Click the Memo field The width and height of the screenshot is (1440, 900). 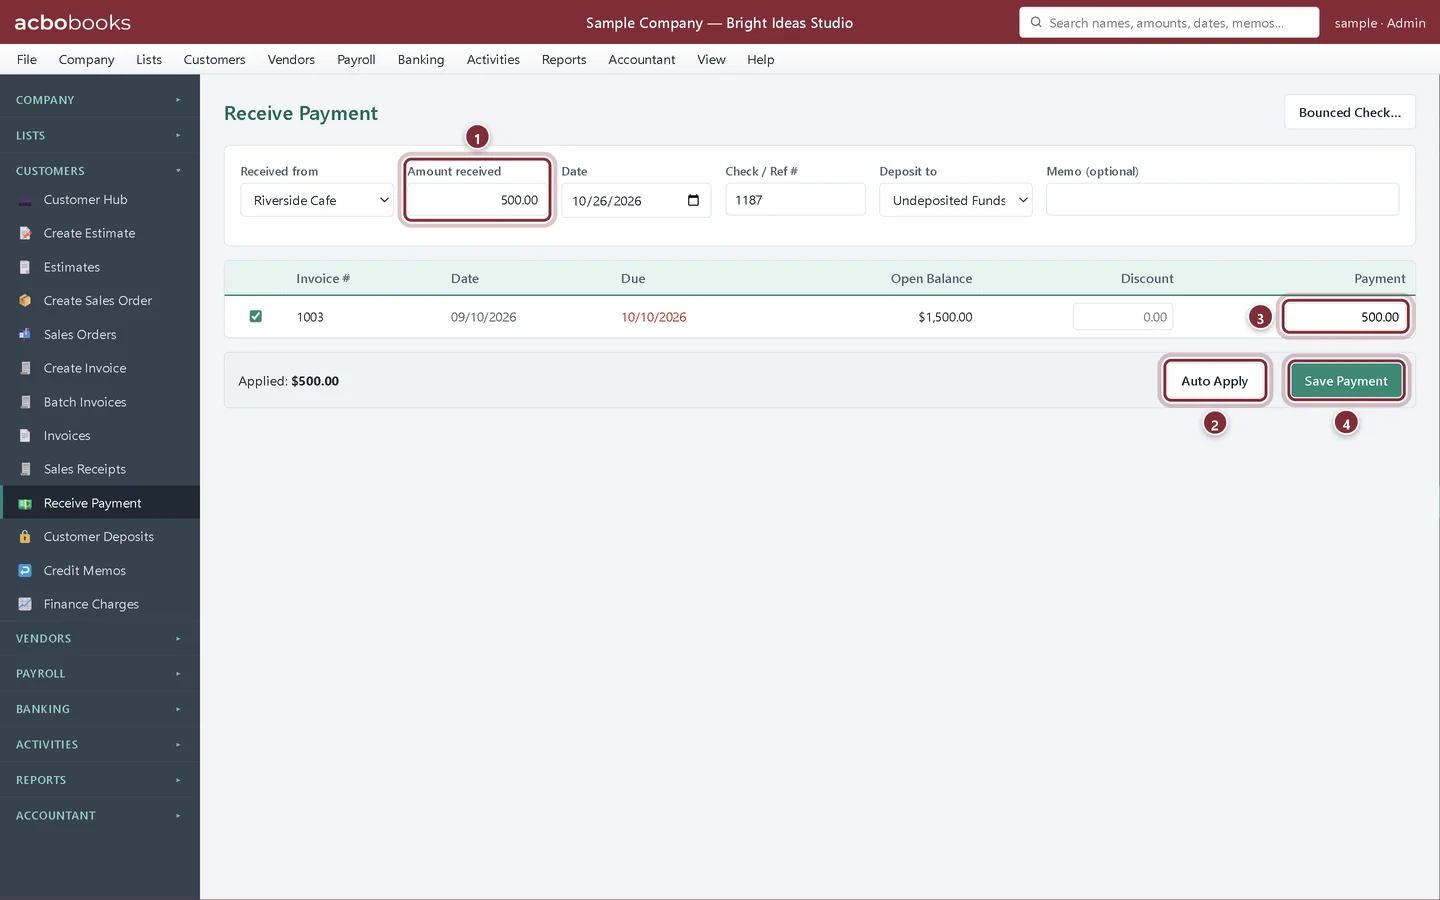pyautogui.click(x=1222, y=200)
